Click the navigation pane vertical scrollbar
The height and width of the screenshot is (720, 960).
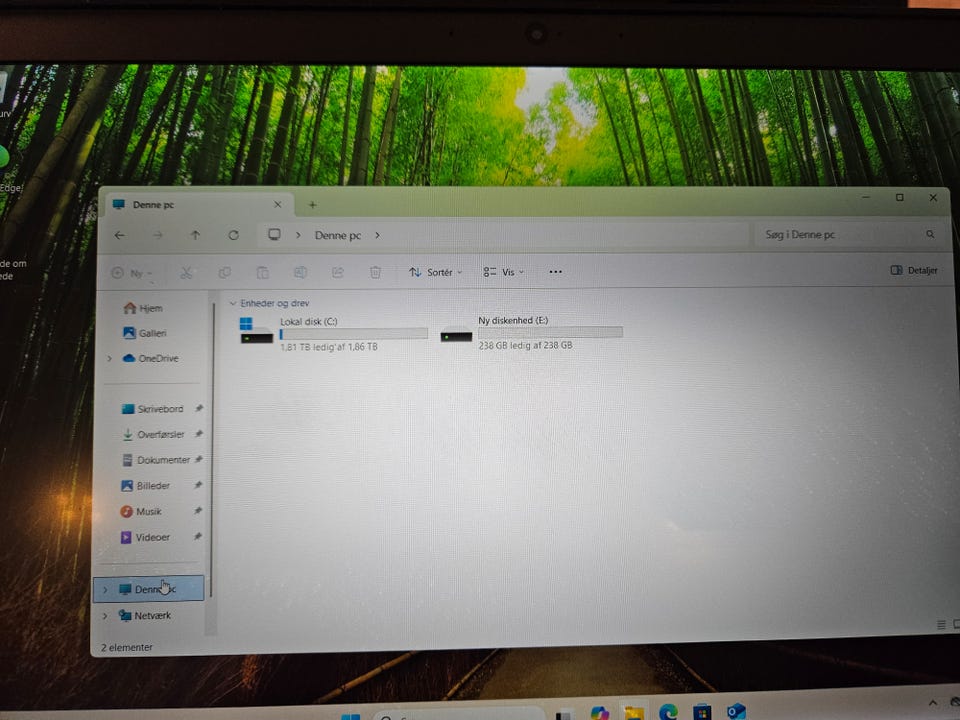212,450
